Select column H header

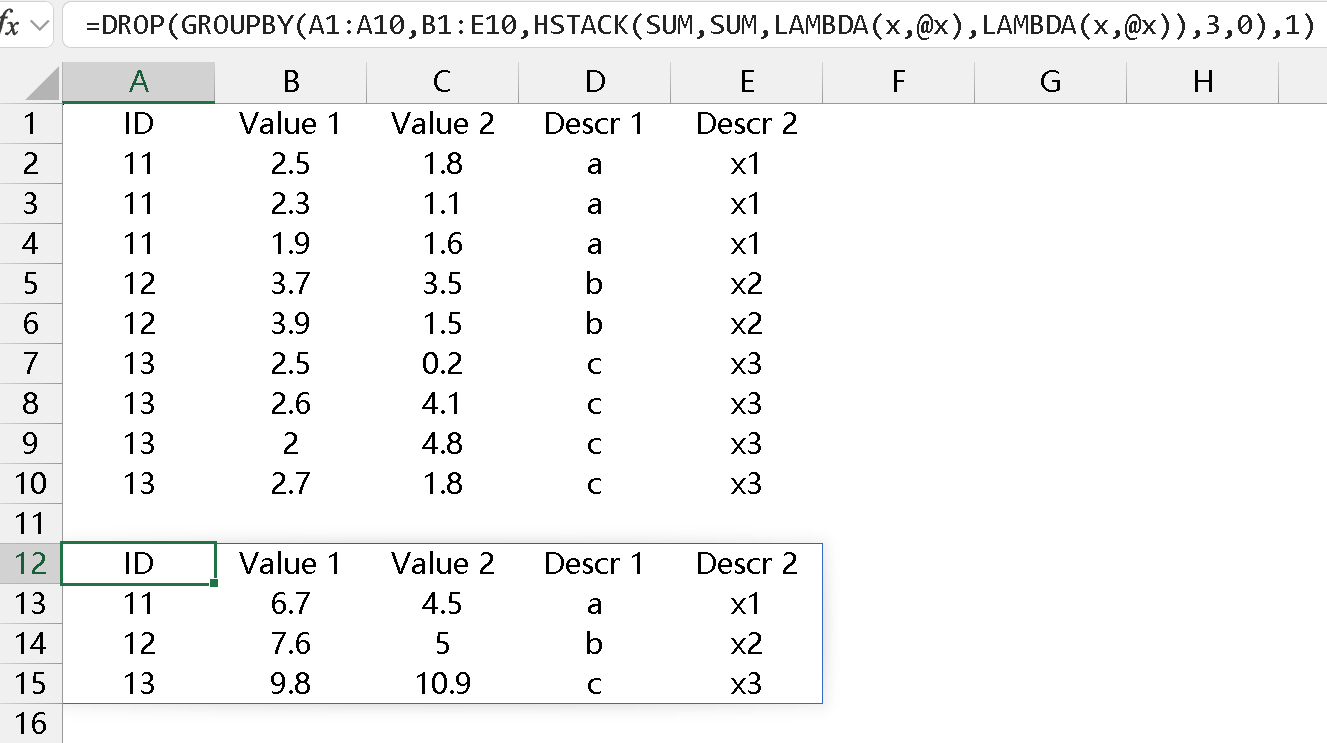point(1202,83)
